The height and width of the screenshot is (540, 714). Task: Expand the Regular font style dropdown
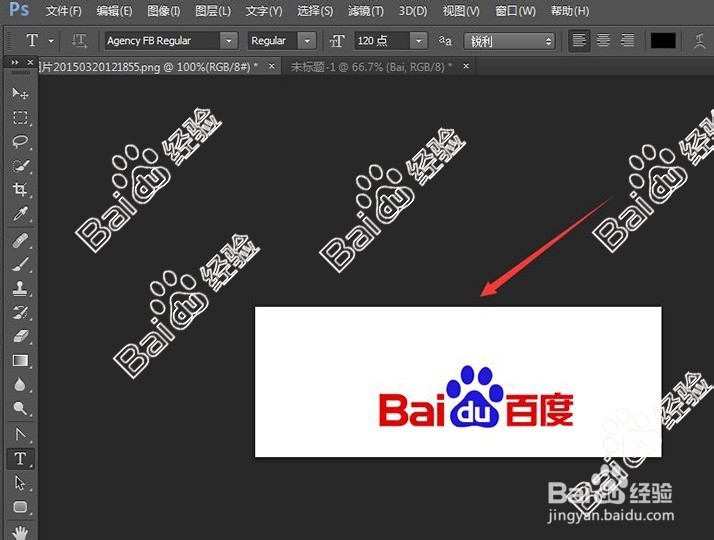pos(307,41)
